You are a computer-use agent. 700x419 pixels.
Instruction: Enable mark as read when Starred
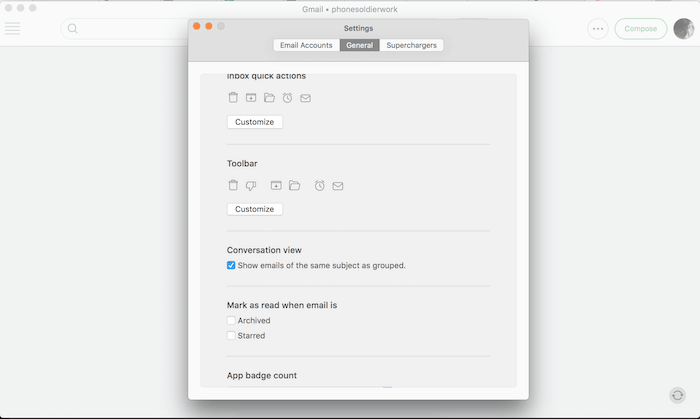tap(231, 336)
